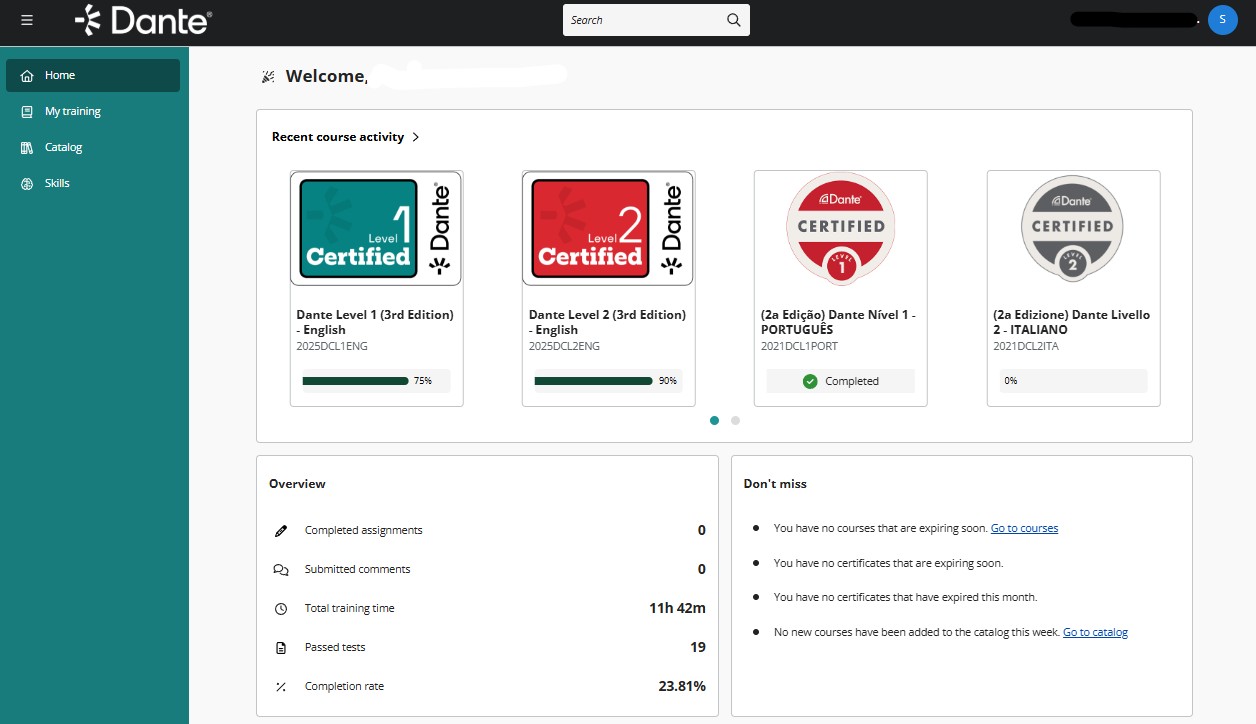Image resolution: width=1256 pixels, height=724 pixels.
Task: Open Dante Level 1 (3rd Edition) English title
Action: coord(375,322)
